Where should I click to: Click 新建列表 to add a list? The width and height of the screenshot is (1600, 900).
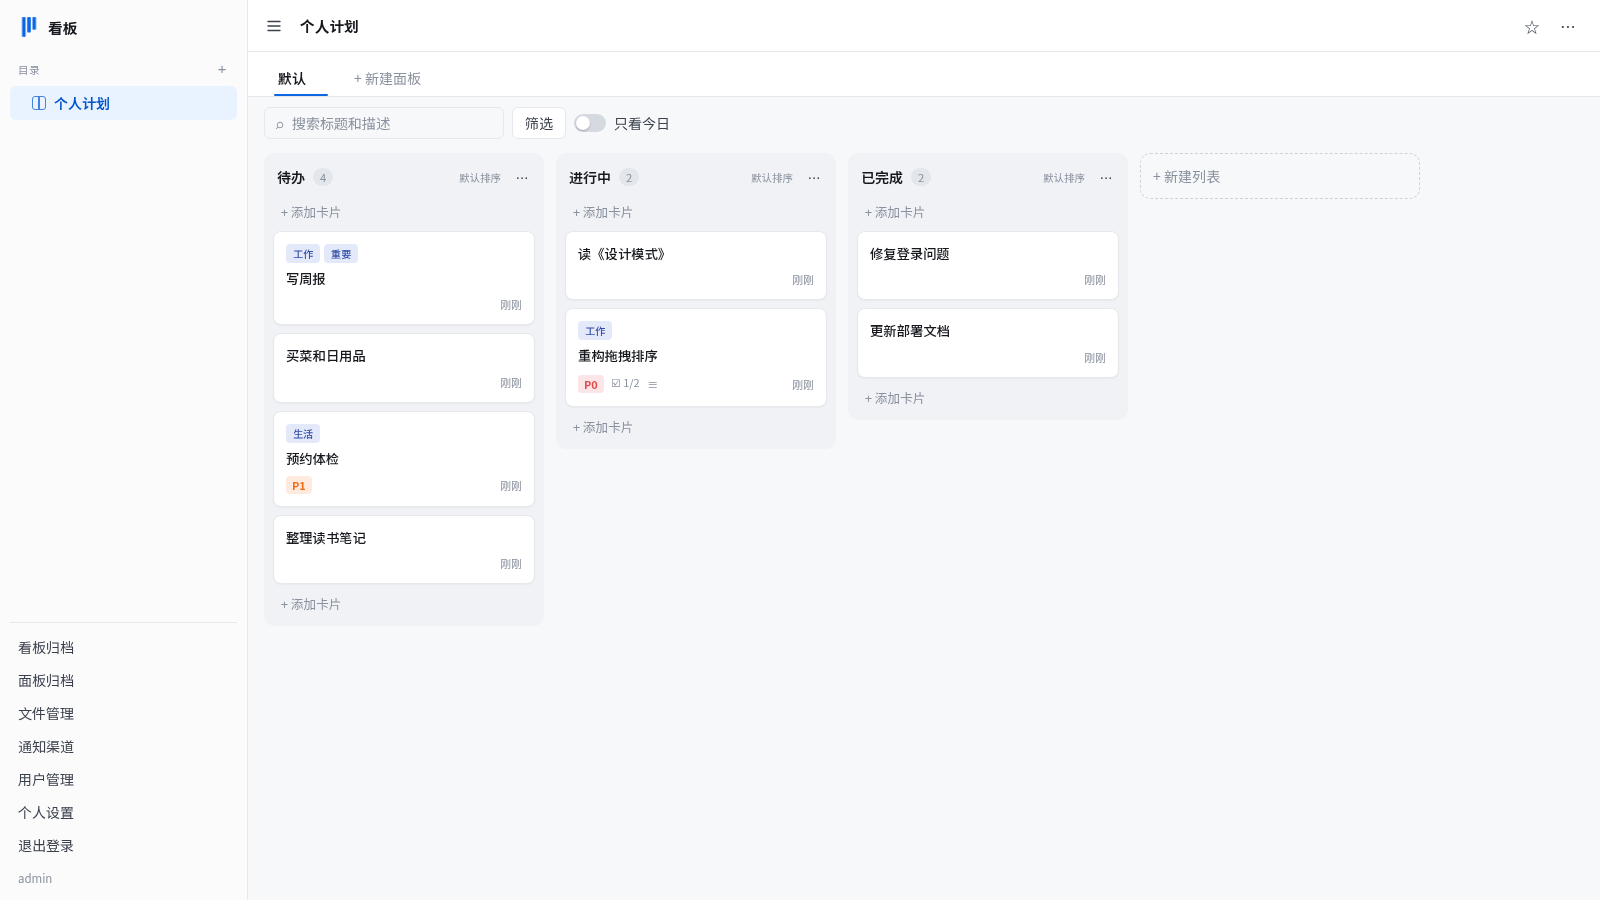pos(1280,176)
